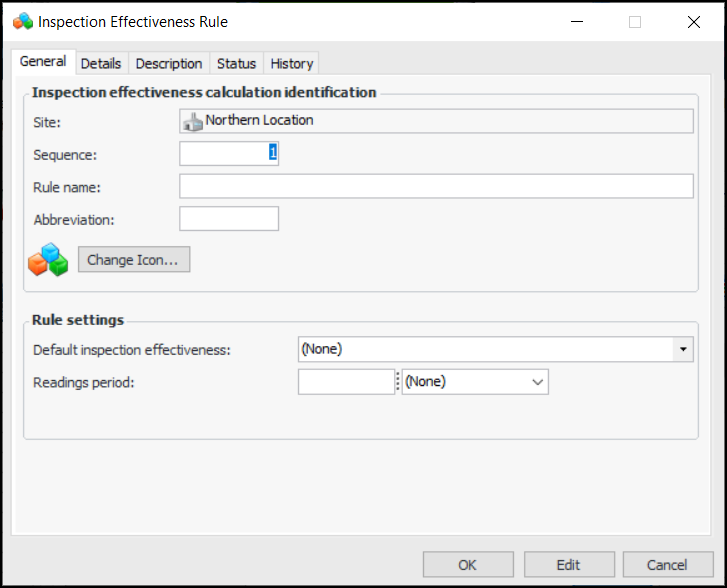Close the Inspection Effectiveness Rule dialog
This screenshot has height=588, width=727.
click(x=693, y=22)
